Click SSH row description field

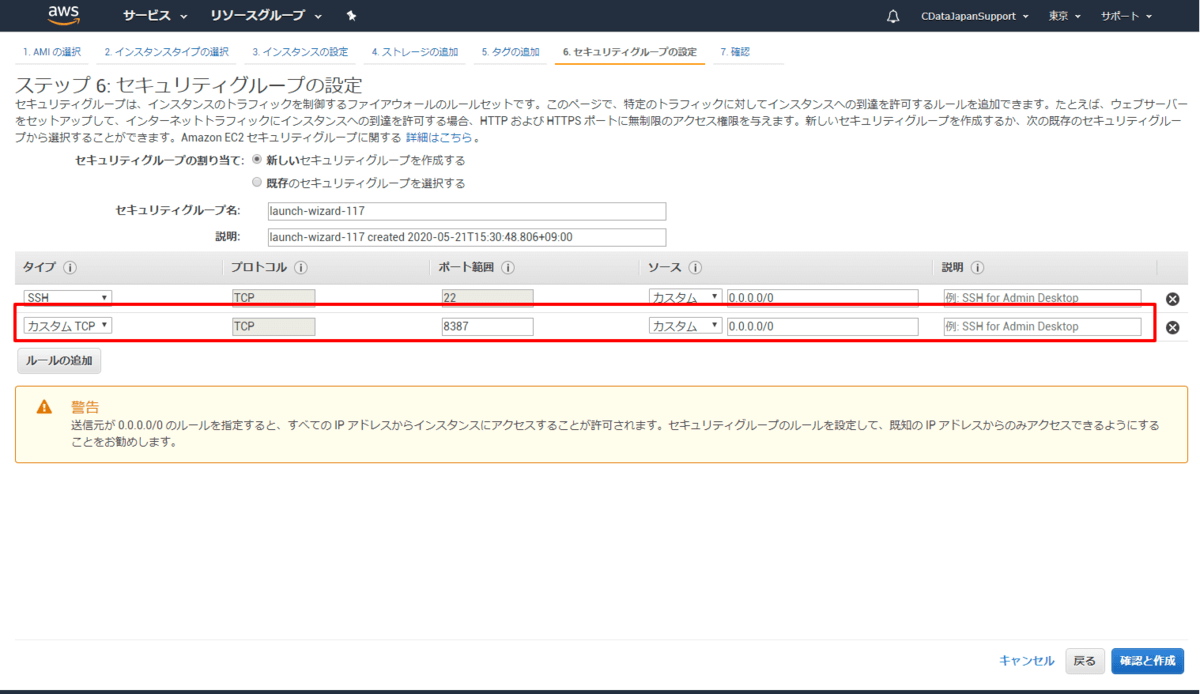(x=1042, y=298)
